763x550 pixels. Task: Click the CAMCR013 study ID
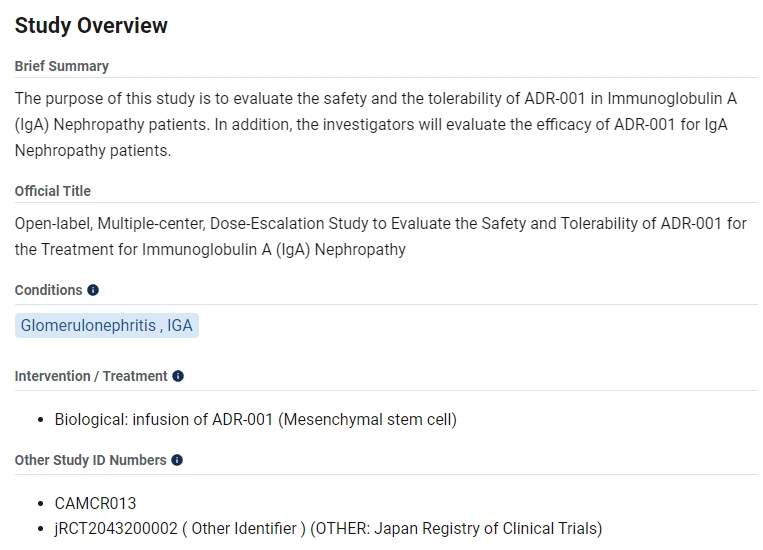tap(95, 503)
